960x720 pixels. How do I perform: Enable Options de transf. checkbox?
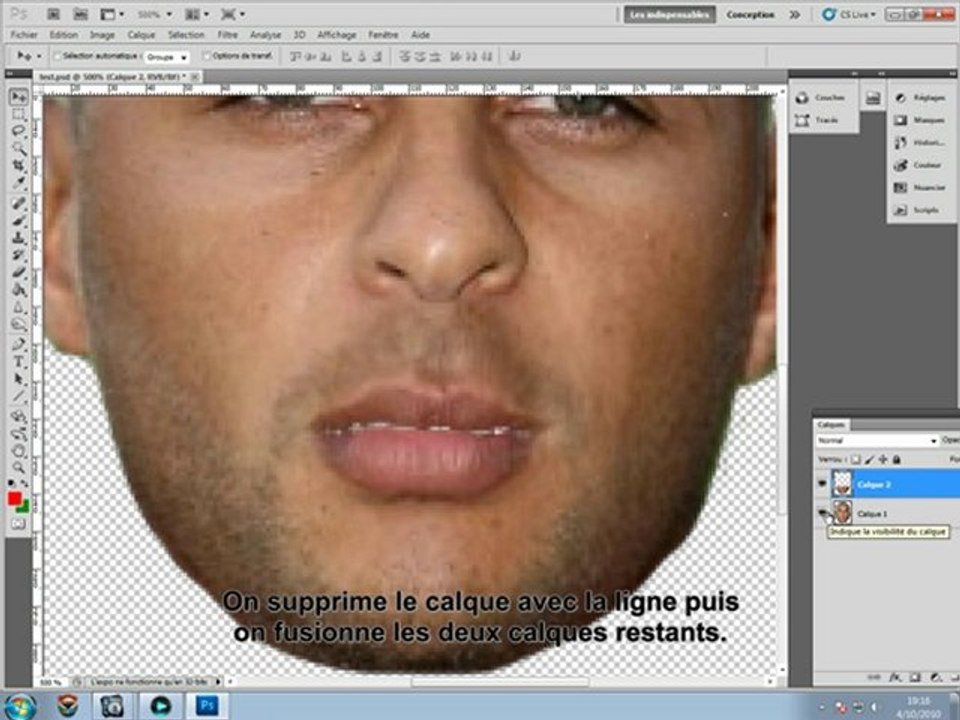point(206,56)
